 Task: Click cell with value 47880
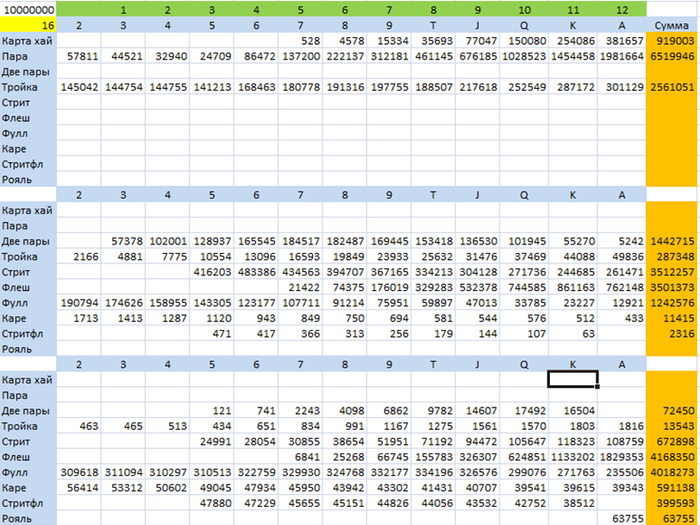(212, 503)
